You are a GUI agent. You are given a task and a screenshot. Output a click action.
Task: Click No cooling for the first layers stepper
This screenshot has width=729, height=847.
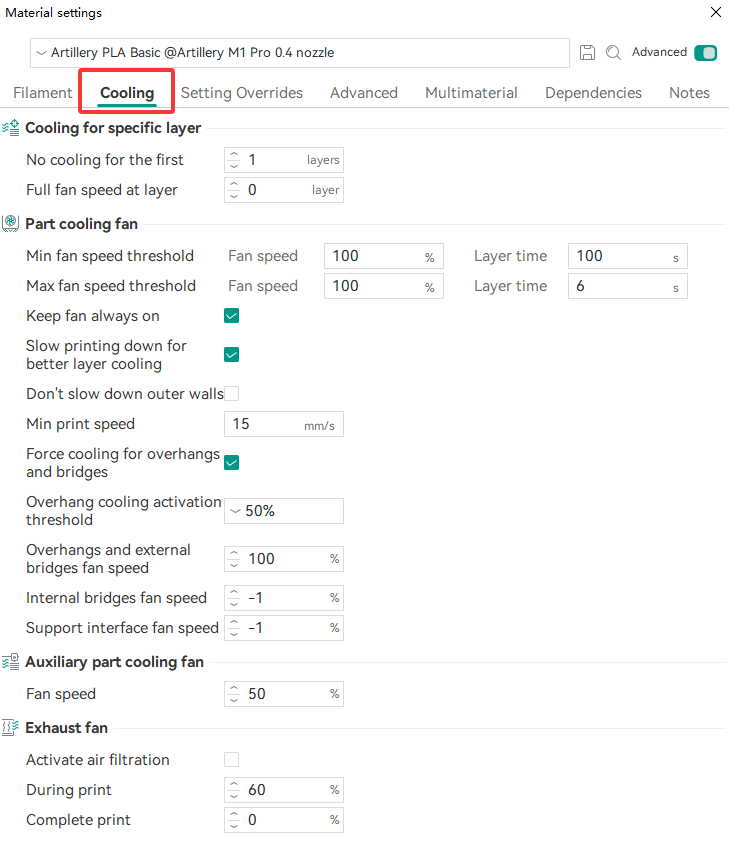pos(234,160)
